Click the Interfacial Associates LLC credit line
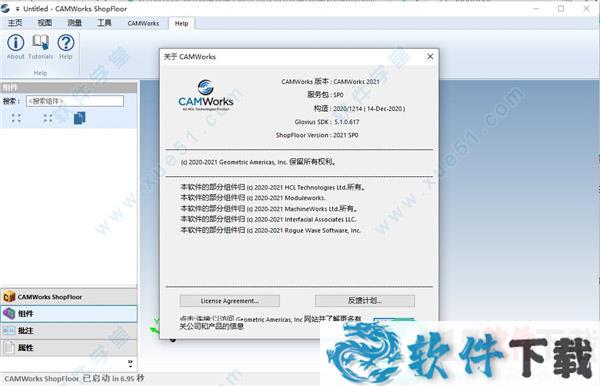Screen dimensions: 600x386 268,220
